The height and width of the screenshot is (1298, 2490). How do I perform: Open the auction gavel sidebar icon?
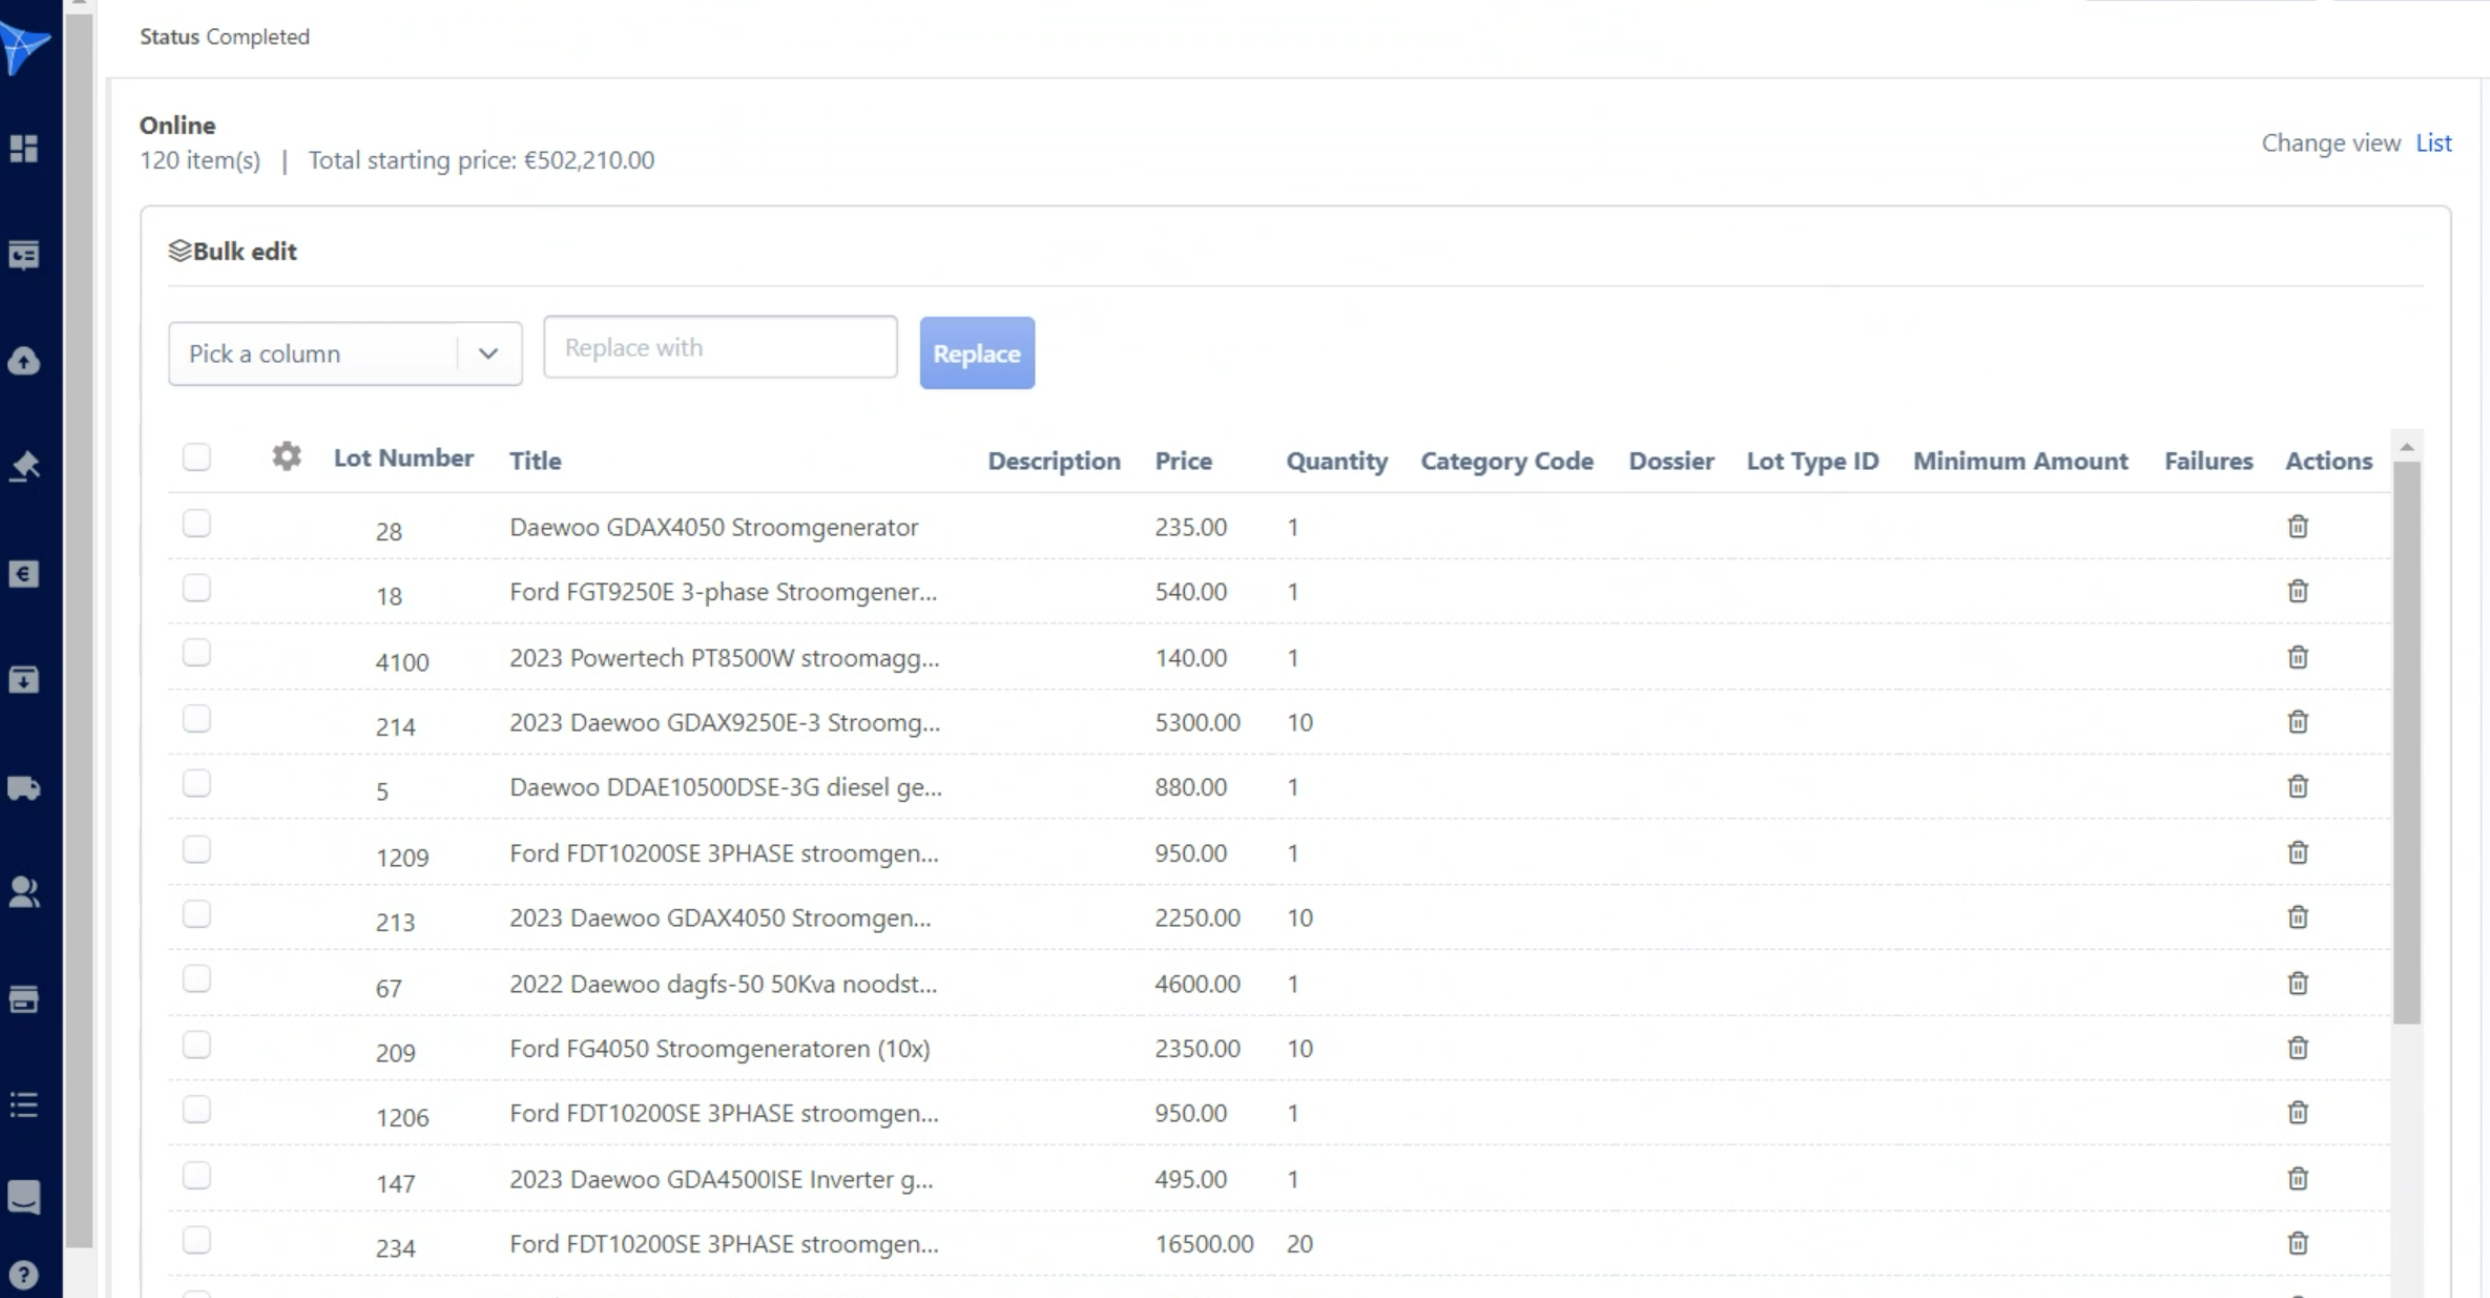pyautogui.click(x=24, y=466)
